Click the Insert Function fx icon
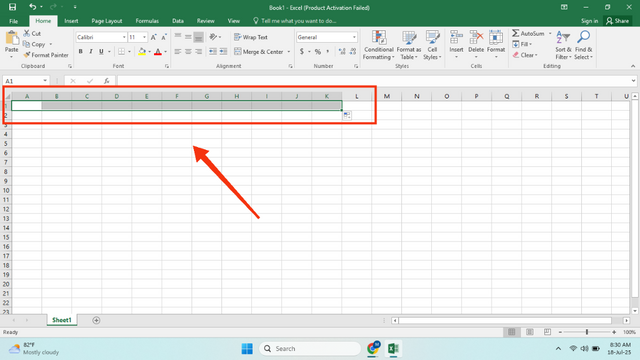The height and width of the screenshot is (360, 640). (106, 81)
